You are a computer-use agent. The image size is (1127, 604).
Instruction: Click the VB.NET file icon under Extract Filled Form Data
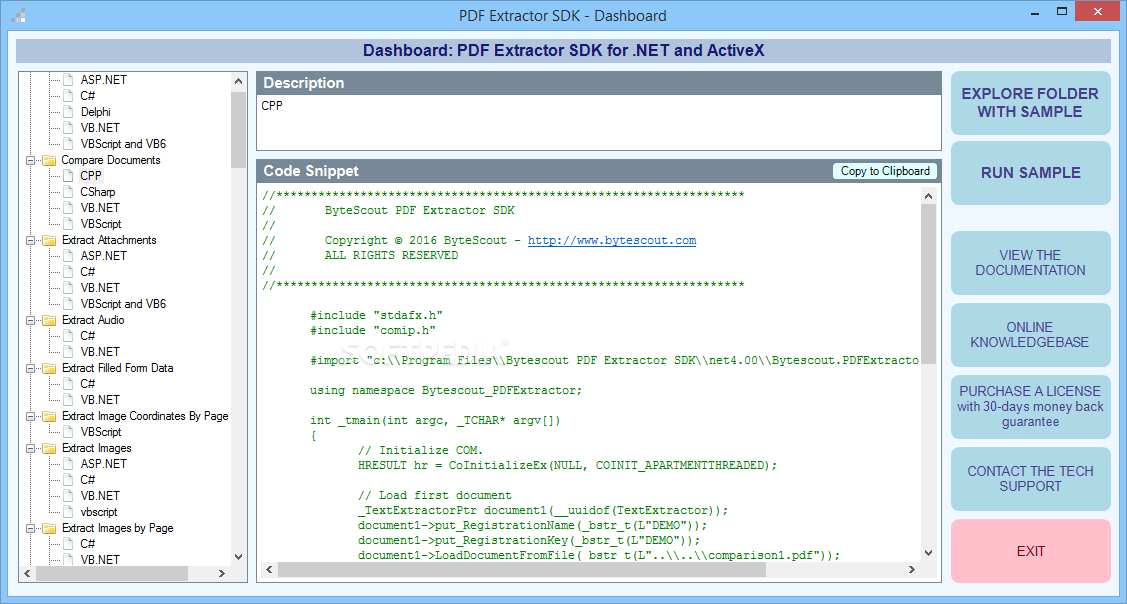pos(68,400)
